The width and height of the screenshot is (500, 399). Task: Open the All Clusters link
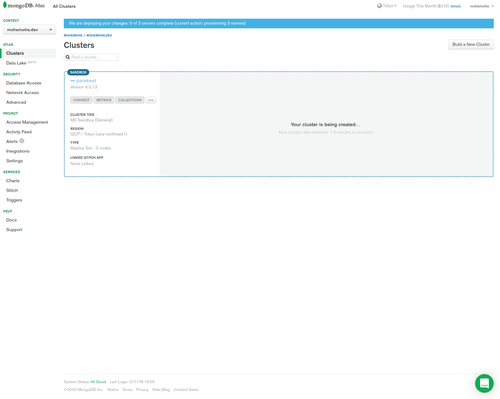point(64,6)
